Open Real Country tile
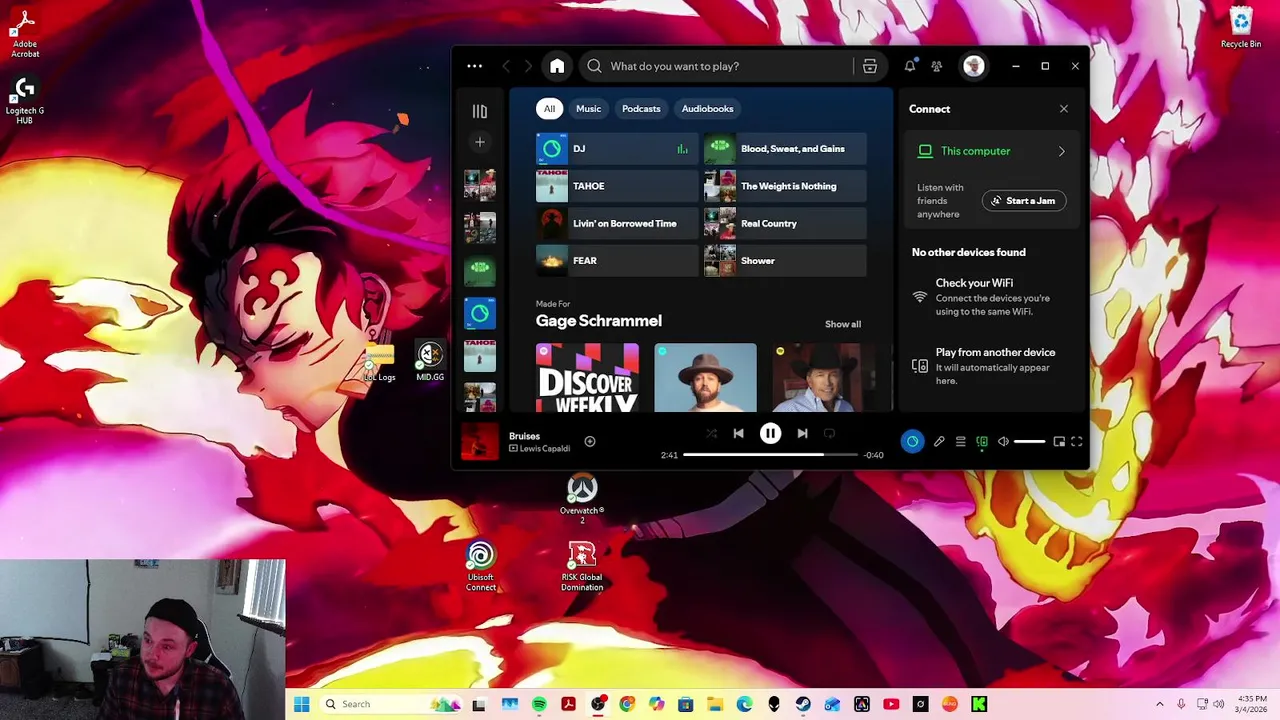Image resolution: width=1280 pixels, height=720 pixels. 785,223
